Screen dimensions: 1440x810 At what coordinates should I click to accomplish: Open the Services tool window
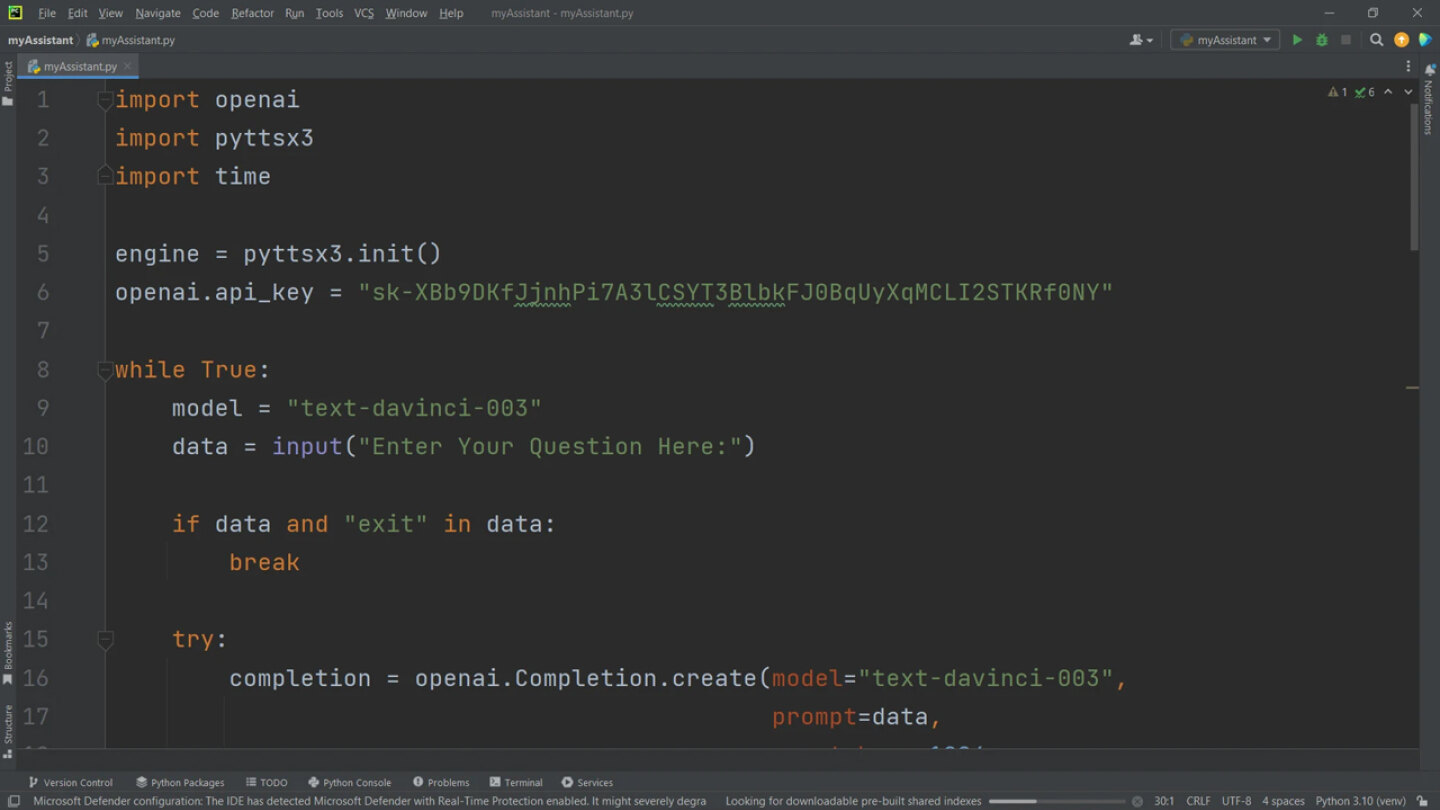(x=587, y=782)
